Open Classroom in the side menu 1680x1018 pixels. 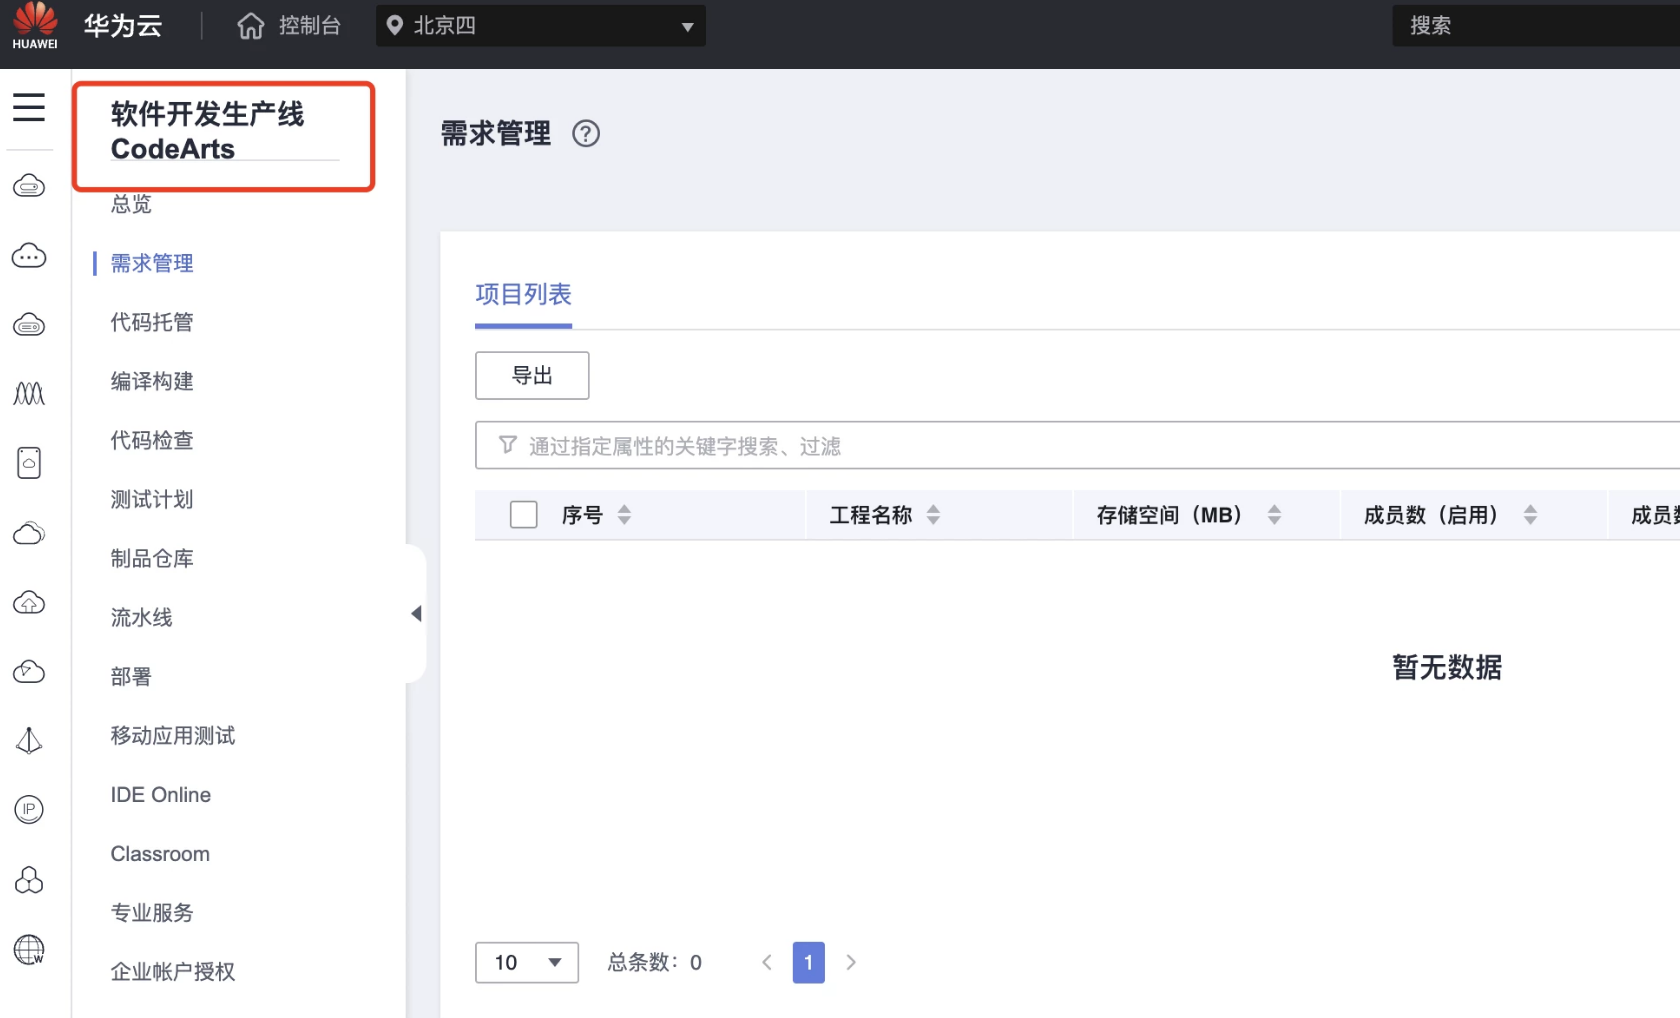click(x=160, y=854)
